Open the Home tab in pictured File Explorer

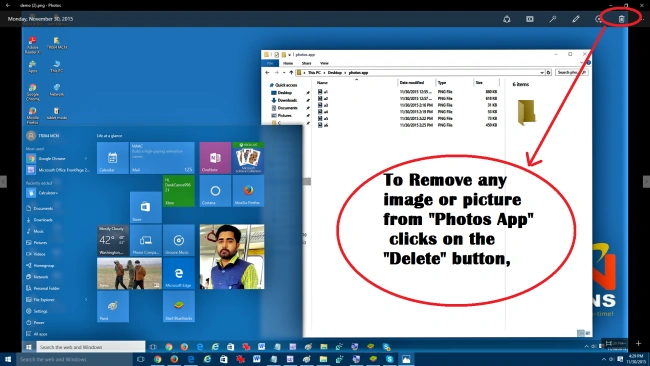tap(288, 63)
